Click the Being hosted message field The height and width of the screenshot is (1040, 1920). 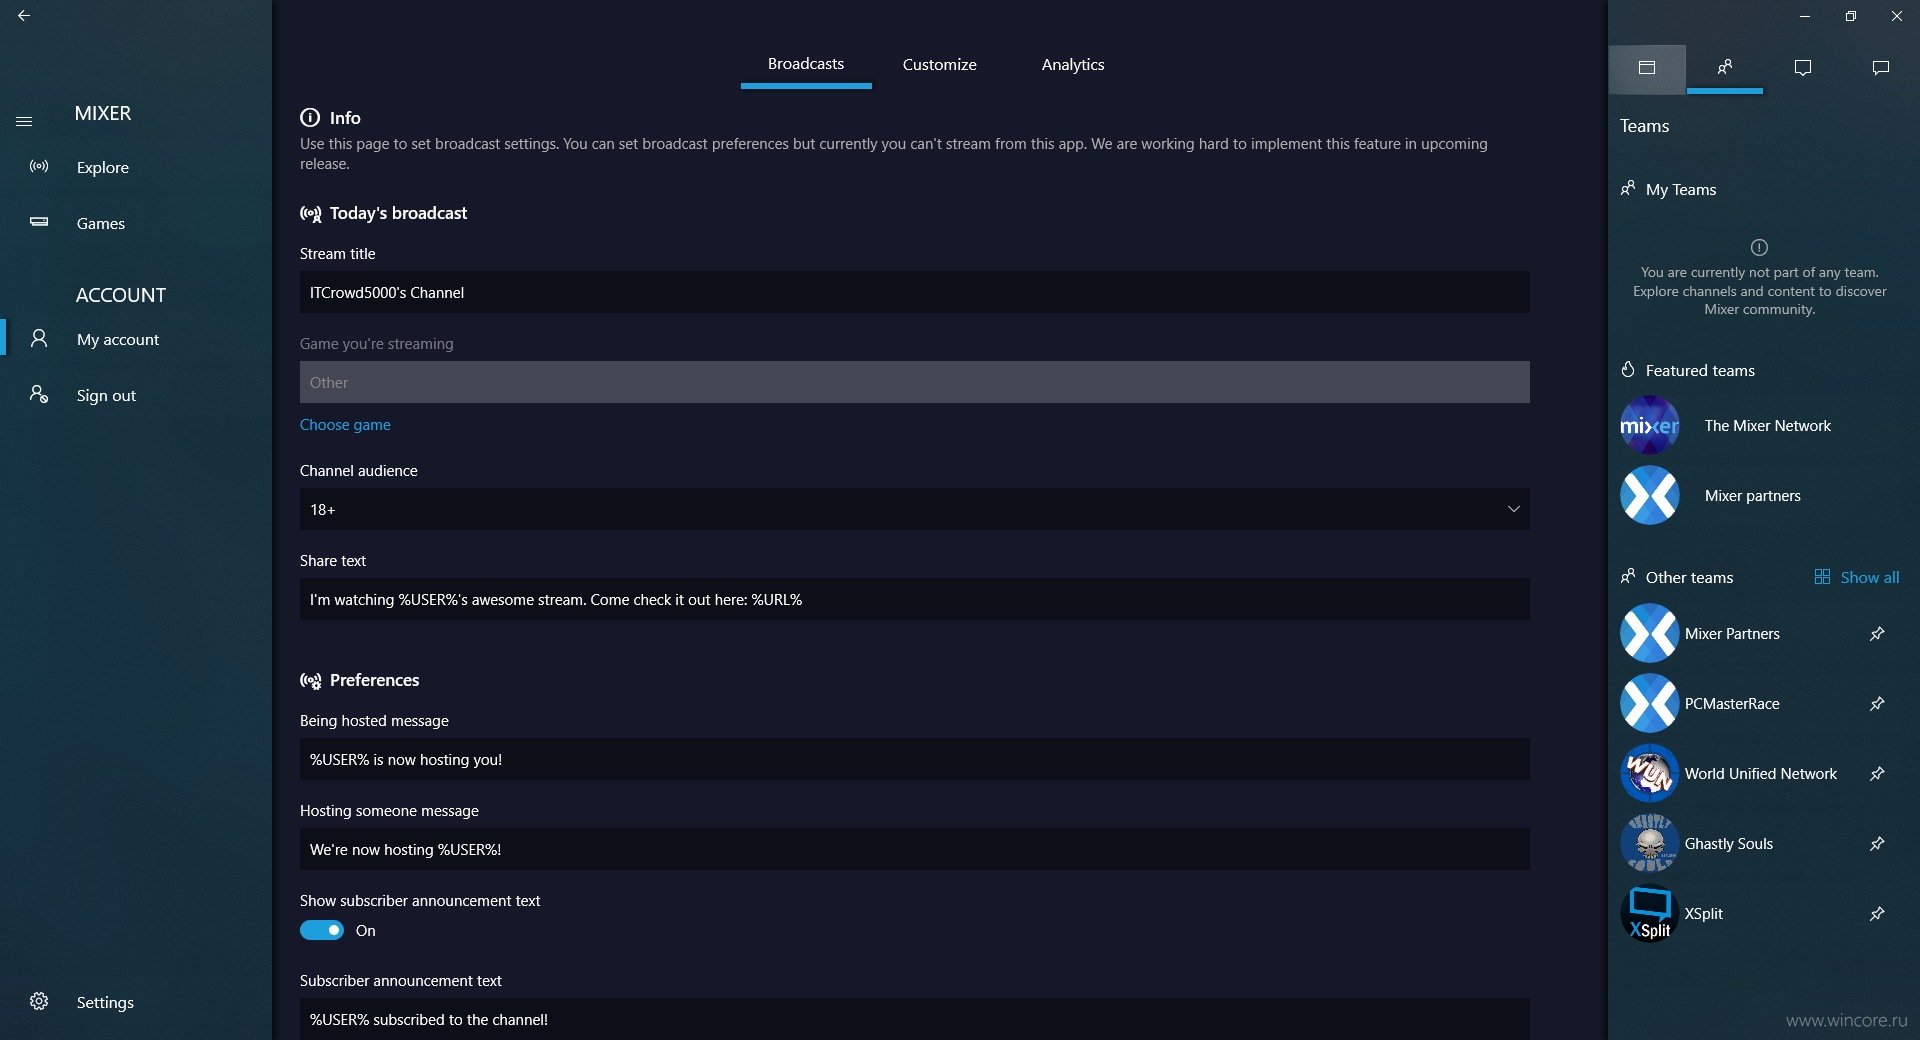coord(914,759)
